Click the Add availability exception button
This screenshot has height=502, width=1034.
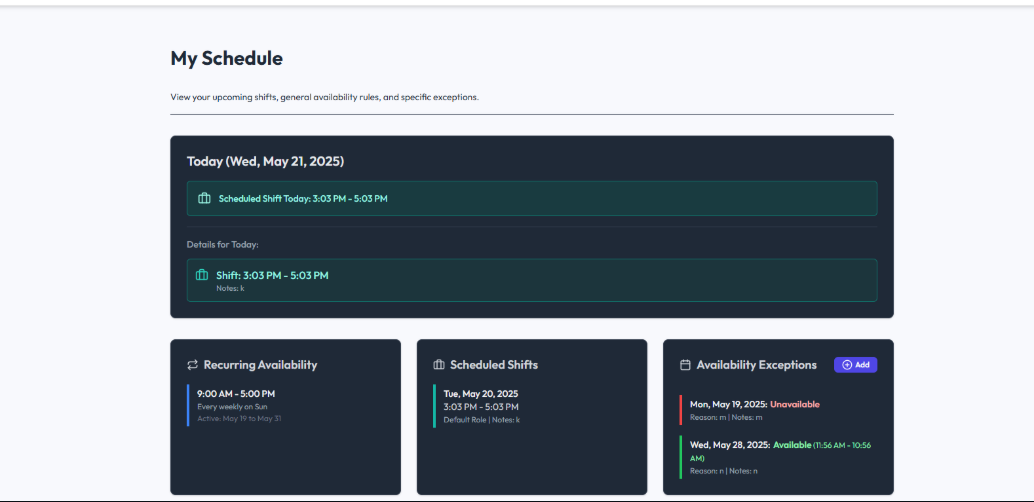point(855,365)
